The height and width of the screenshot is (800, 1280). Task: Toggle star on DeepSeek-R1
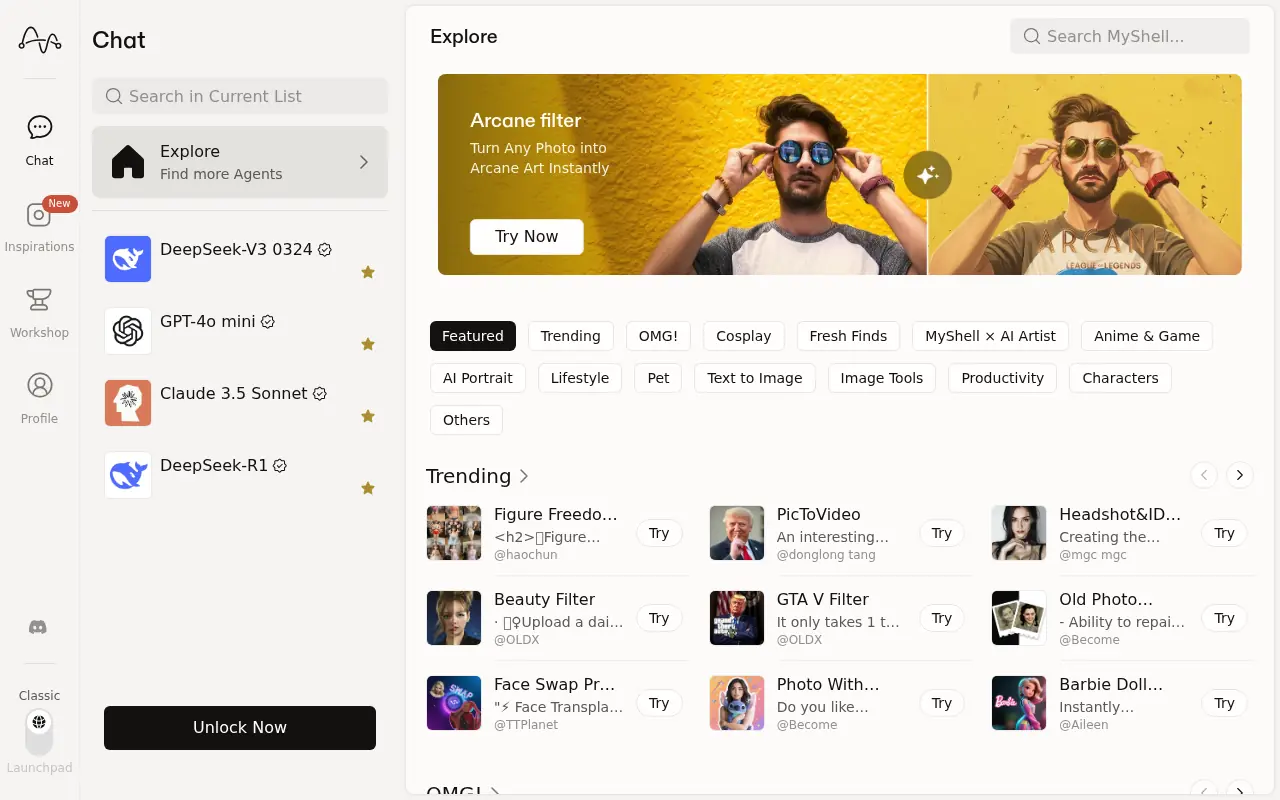tap(368, 488)
